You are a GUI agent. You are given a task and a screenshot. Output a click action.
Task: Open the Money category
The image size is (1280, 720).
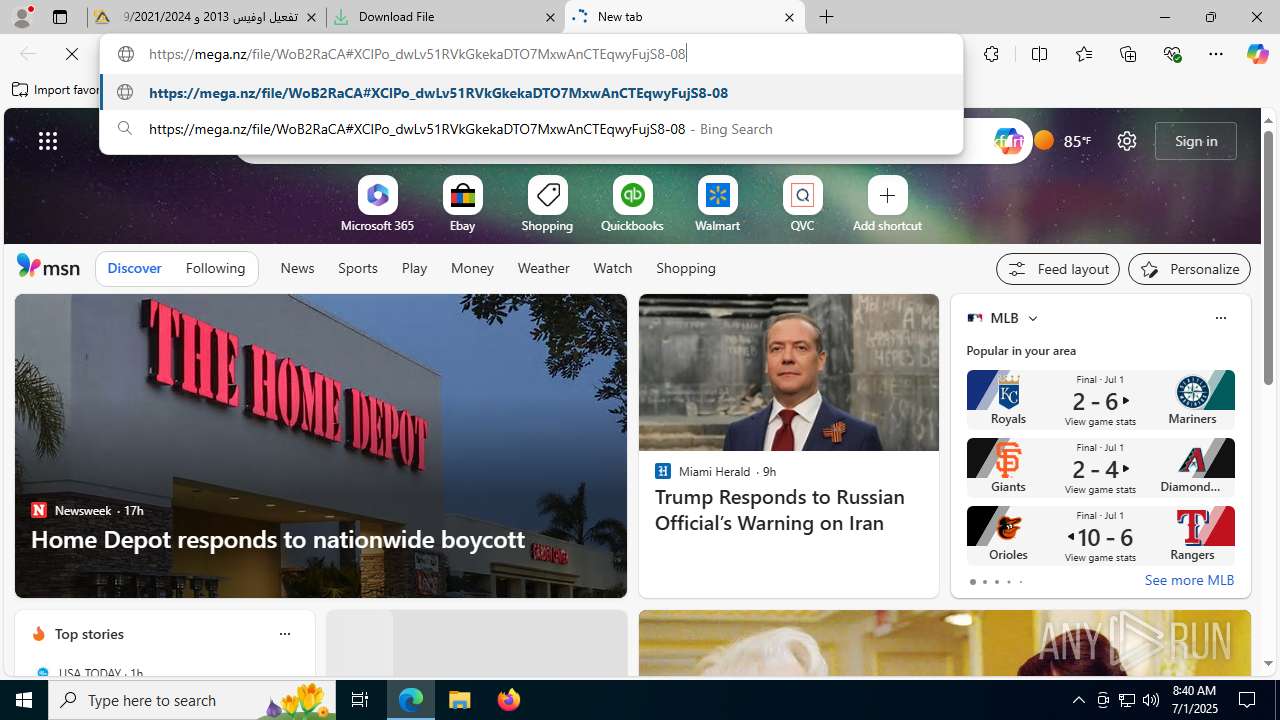coord(472,268)
